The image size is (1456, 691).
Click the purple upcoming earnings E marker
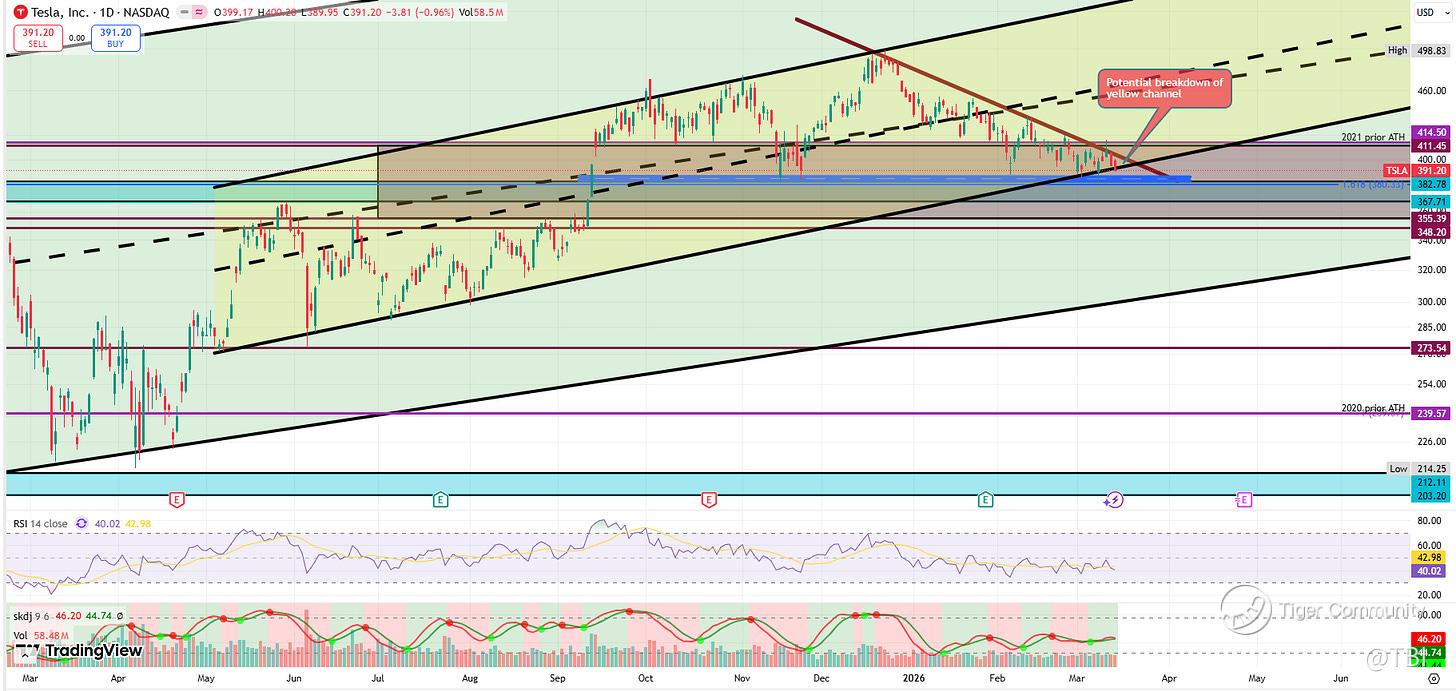[x=1244, y=498]
